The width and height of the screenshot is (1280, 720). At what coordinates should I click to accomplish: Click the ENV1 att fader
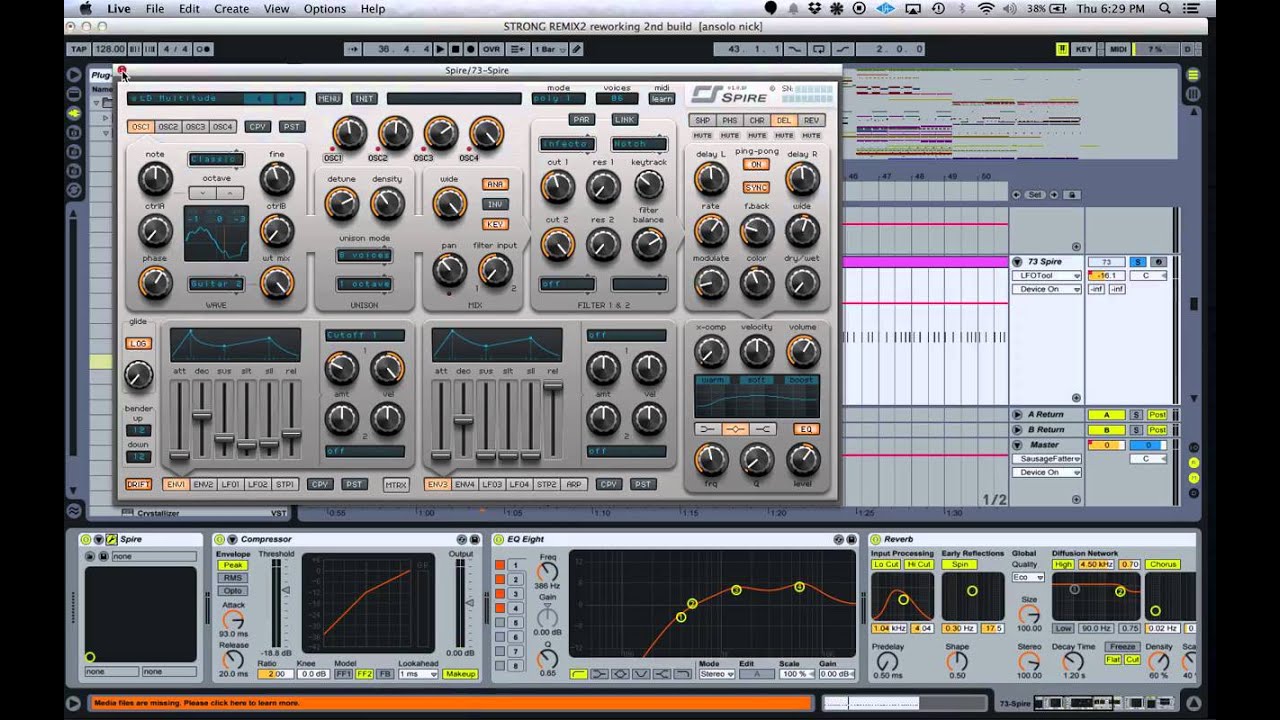179,455
